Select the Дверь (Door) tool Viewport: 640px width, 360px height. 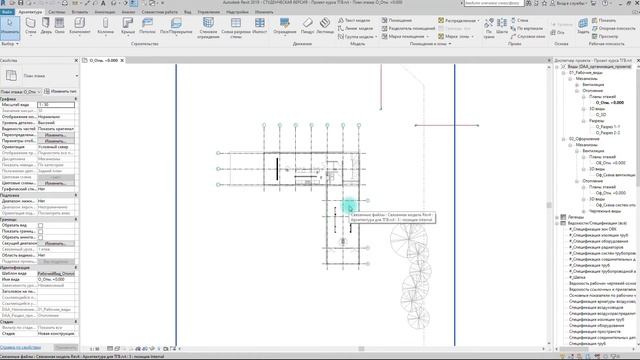46,25
